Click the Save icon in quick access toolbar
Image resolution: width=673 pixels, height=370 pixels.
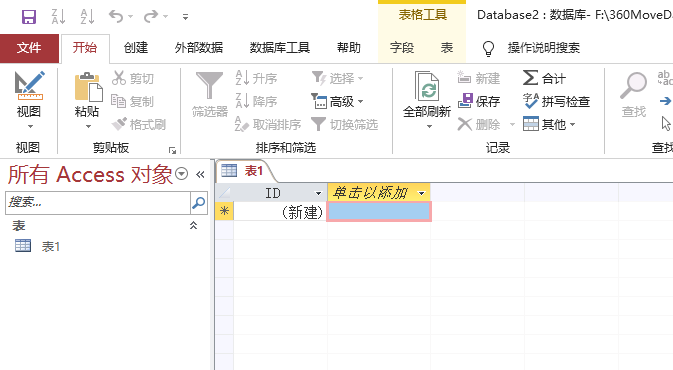coord(29,17)
